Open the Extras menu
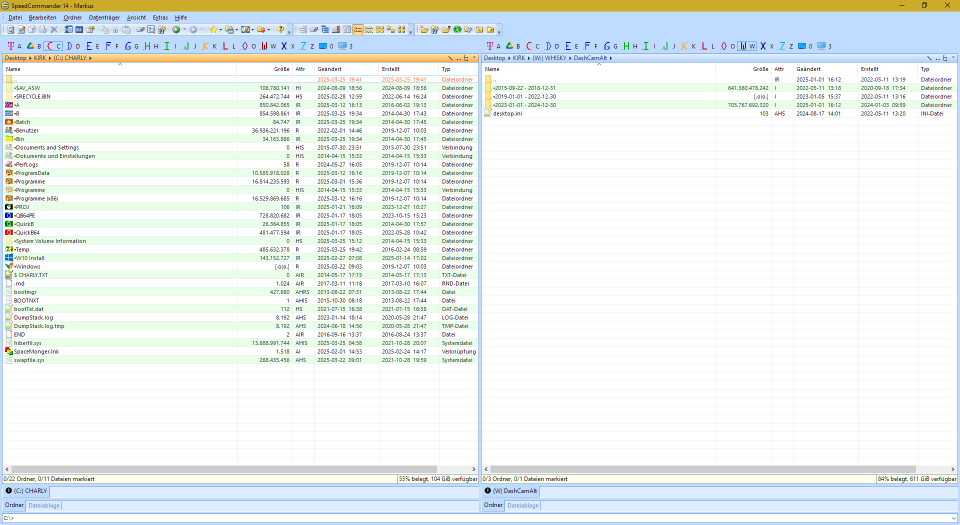Screen dimensions: 960x525 click(160, 18)
